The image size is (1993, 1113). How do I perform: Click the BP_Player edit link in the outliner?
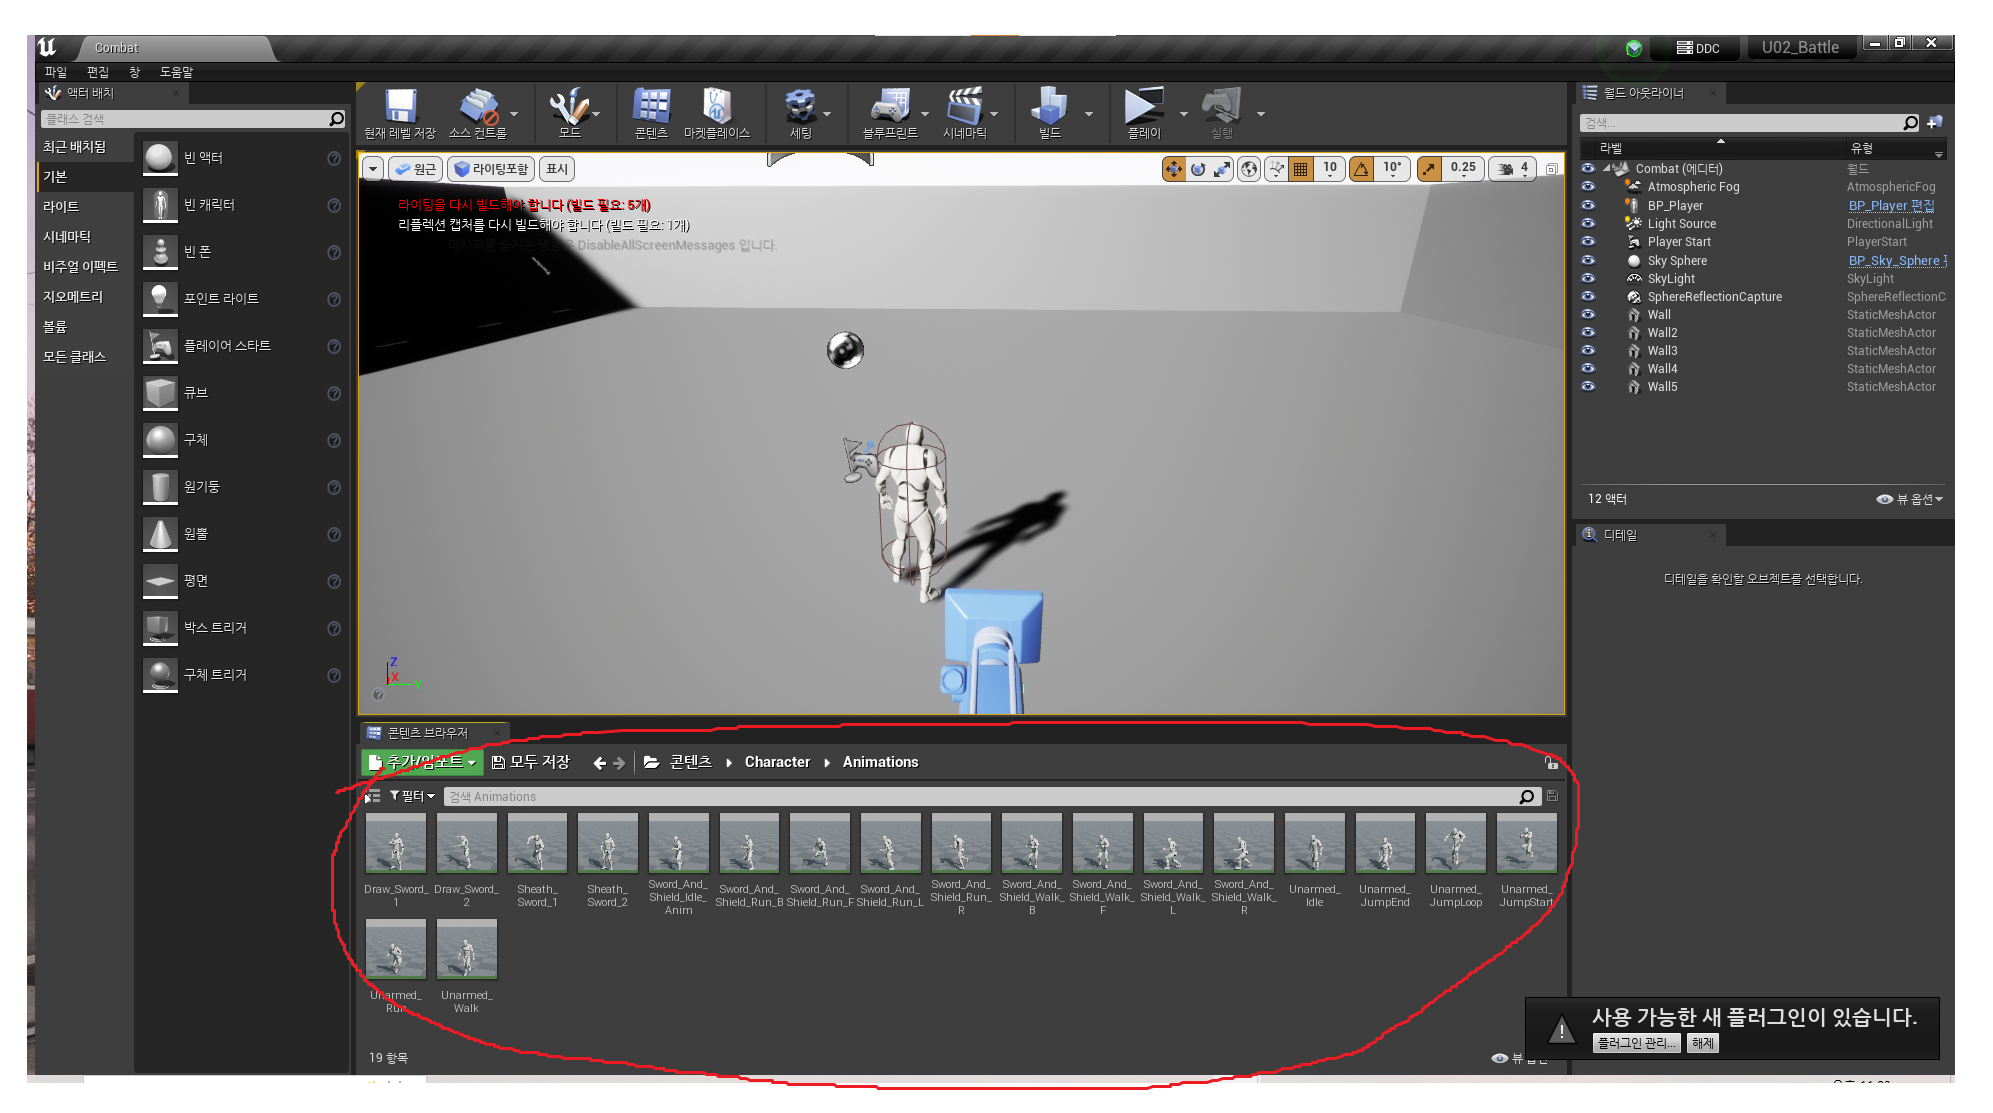[x=1890, y=206]
